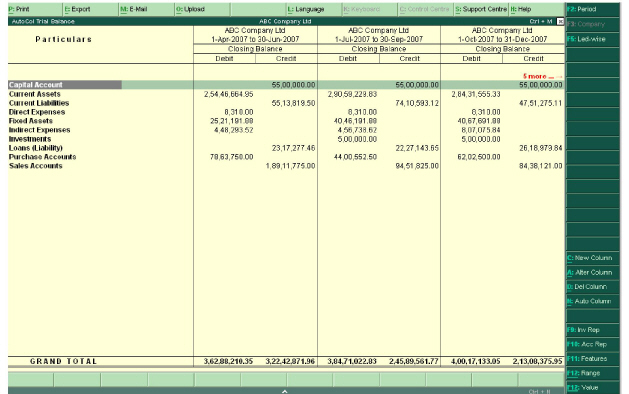This screenshot has width=629, height=394.
Task: Open L: Language option
Action: click(x=314, y=9)
